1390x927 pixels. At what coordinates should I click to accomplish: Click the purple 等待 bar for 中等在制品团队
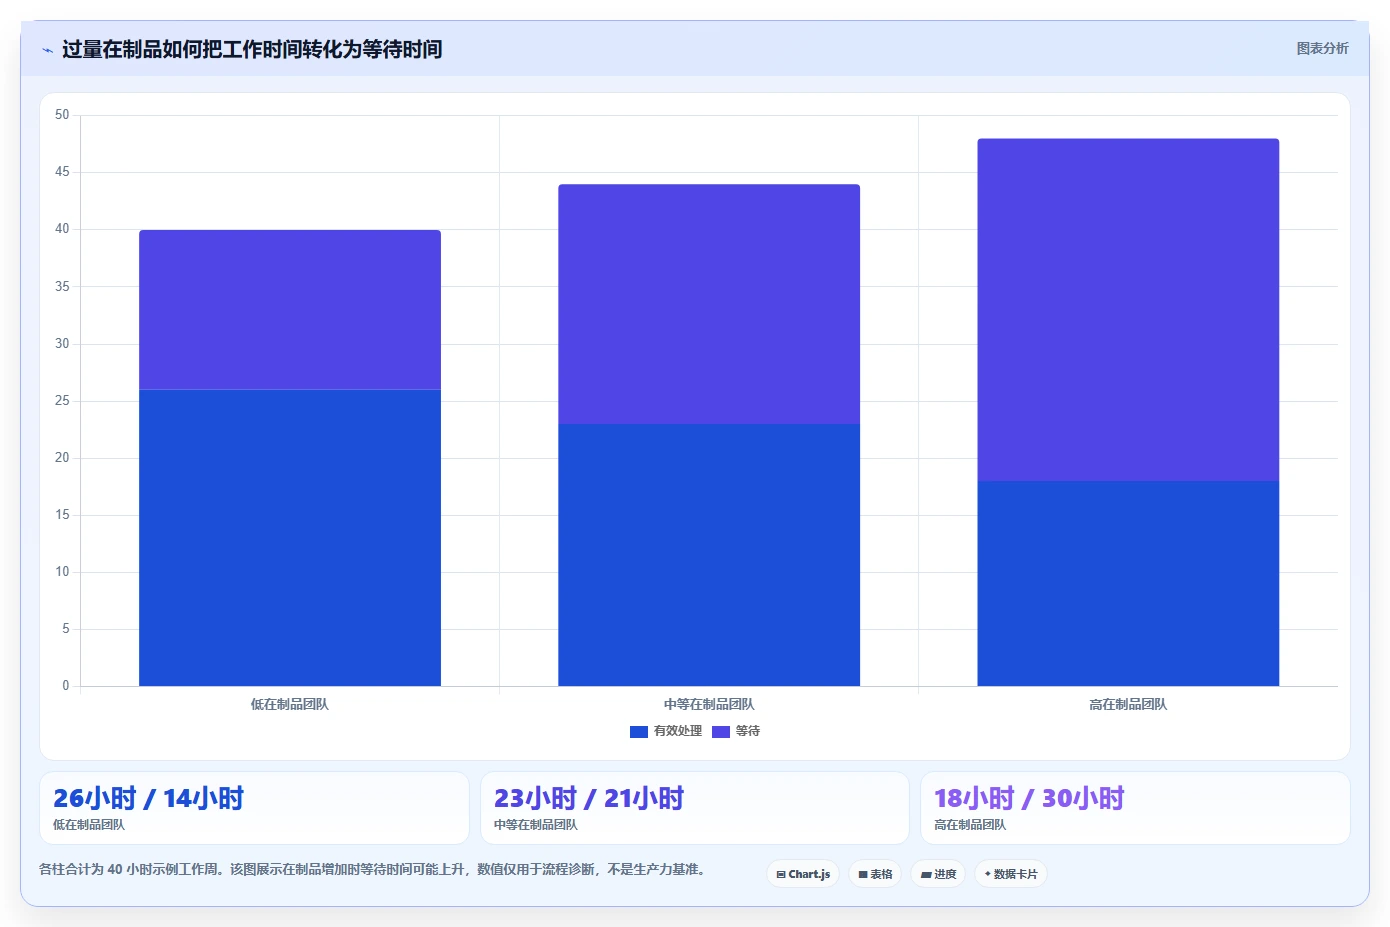pyautogui.click(x=709, y=304)
